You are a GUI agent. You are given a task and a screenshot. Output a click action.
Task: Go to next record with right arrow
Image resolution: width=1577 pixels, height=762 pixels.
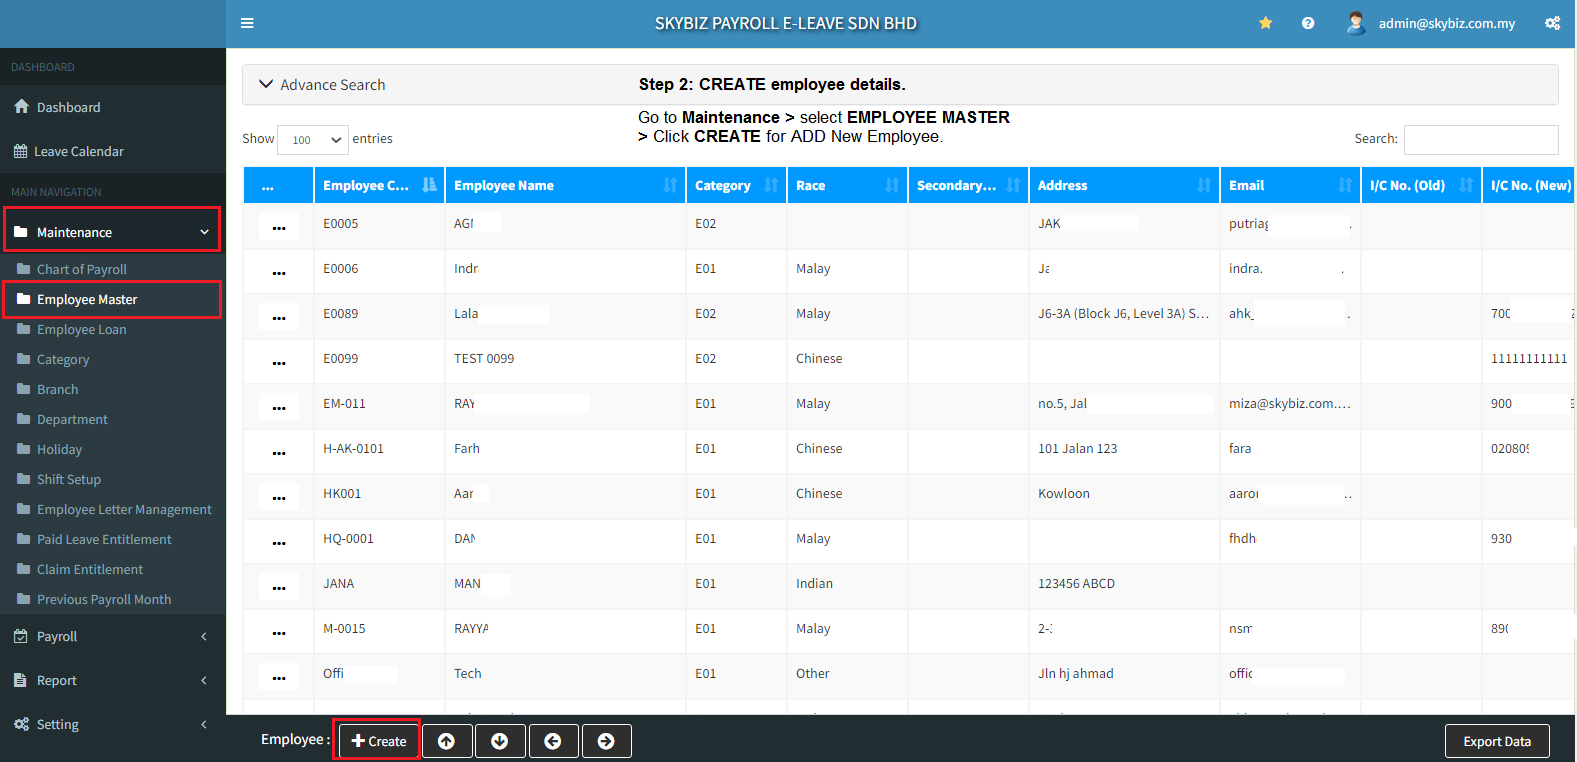click(x=606, y=741)
